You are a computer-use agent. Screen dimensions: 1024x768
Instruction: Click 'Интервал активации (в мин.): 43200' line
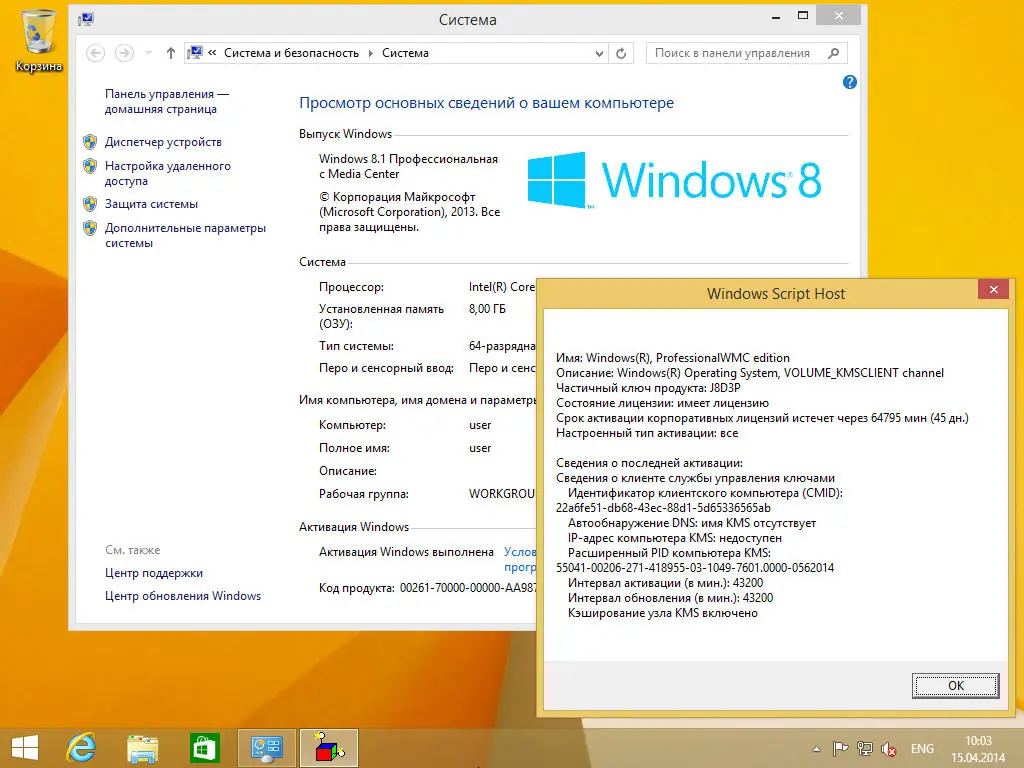665,583
